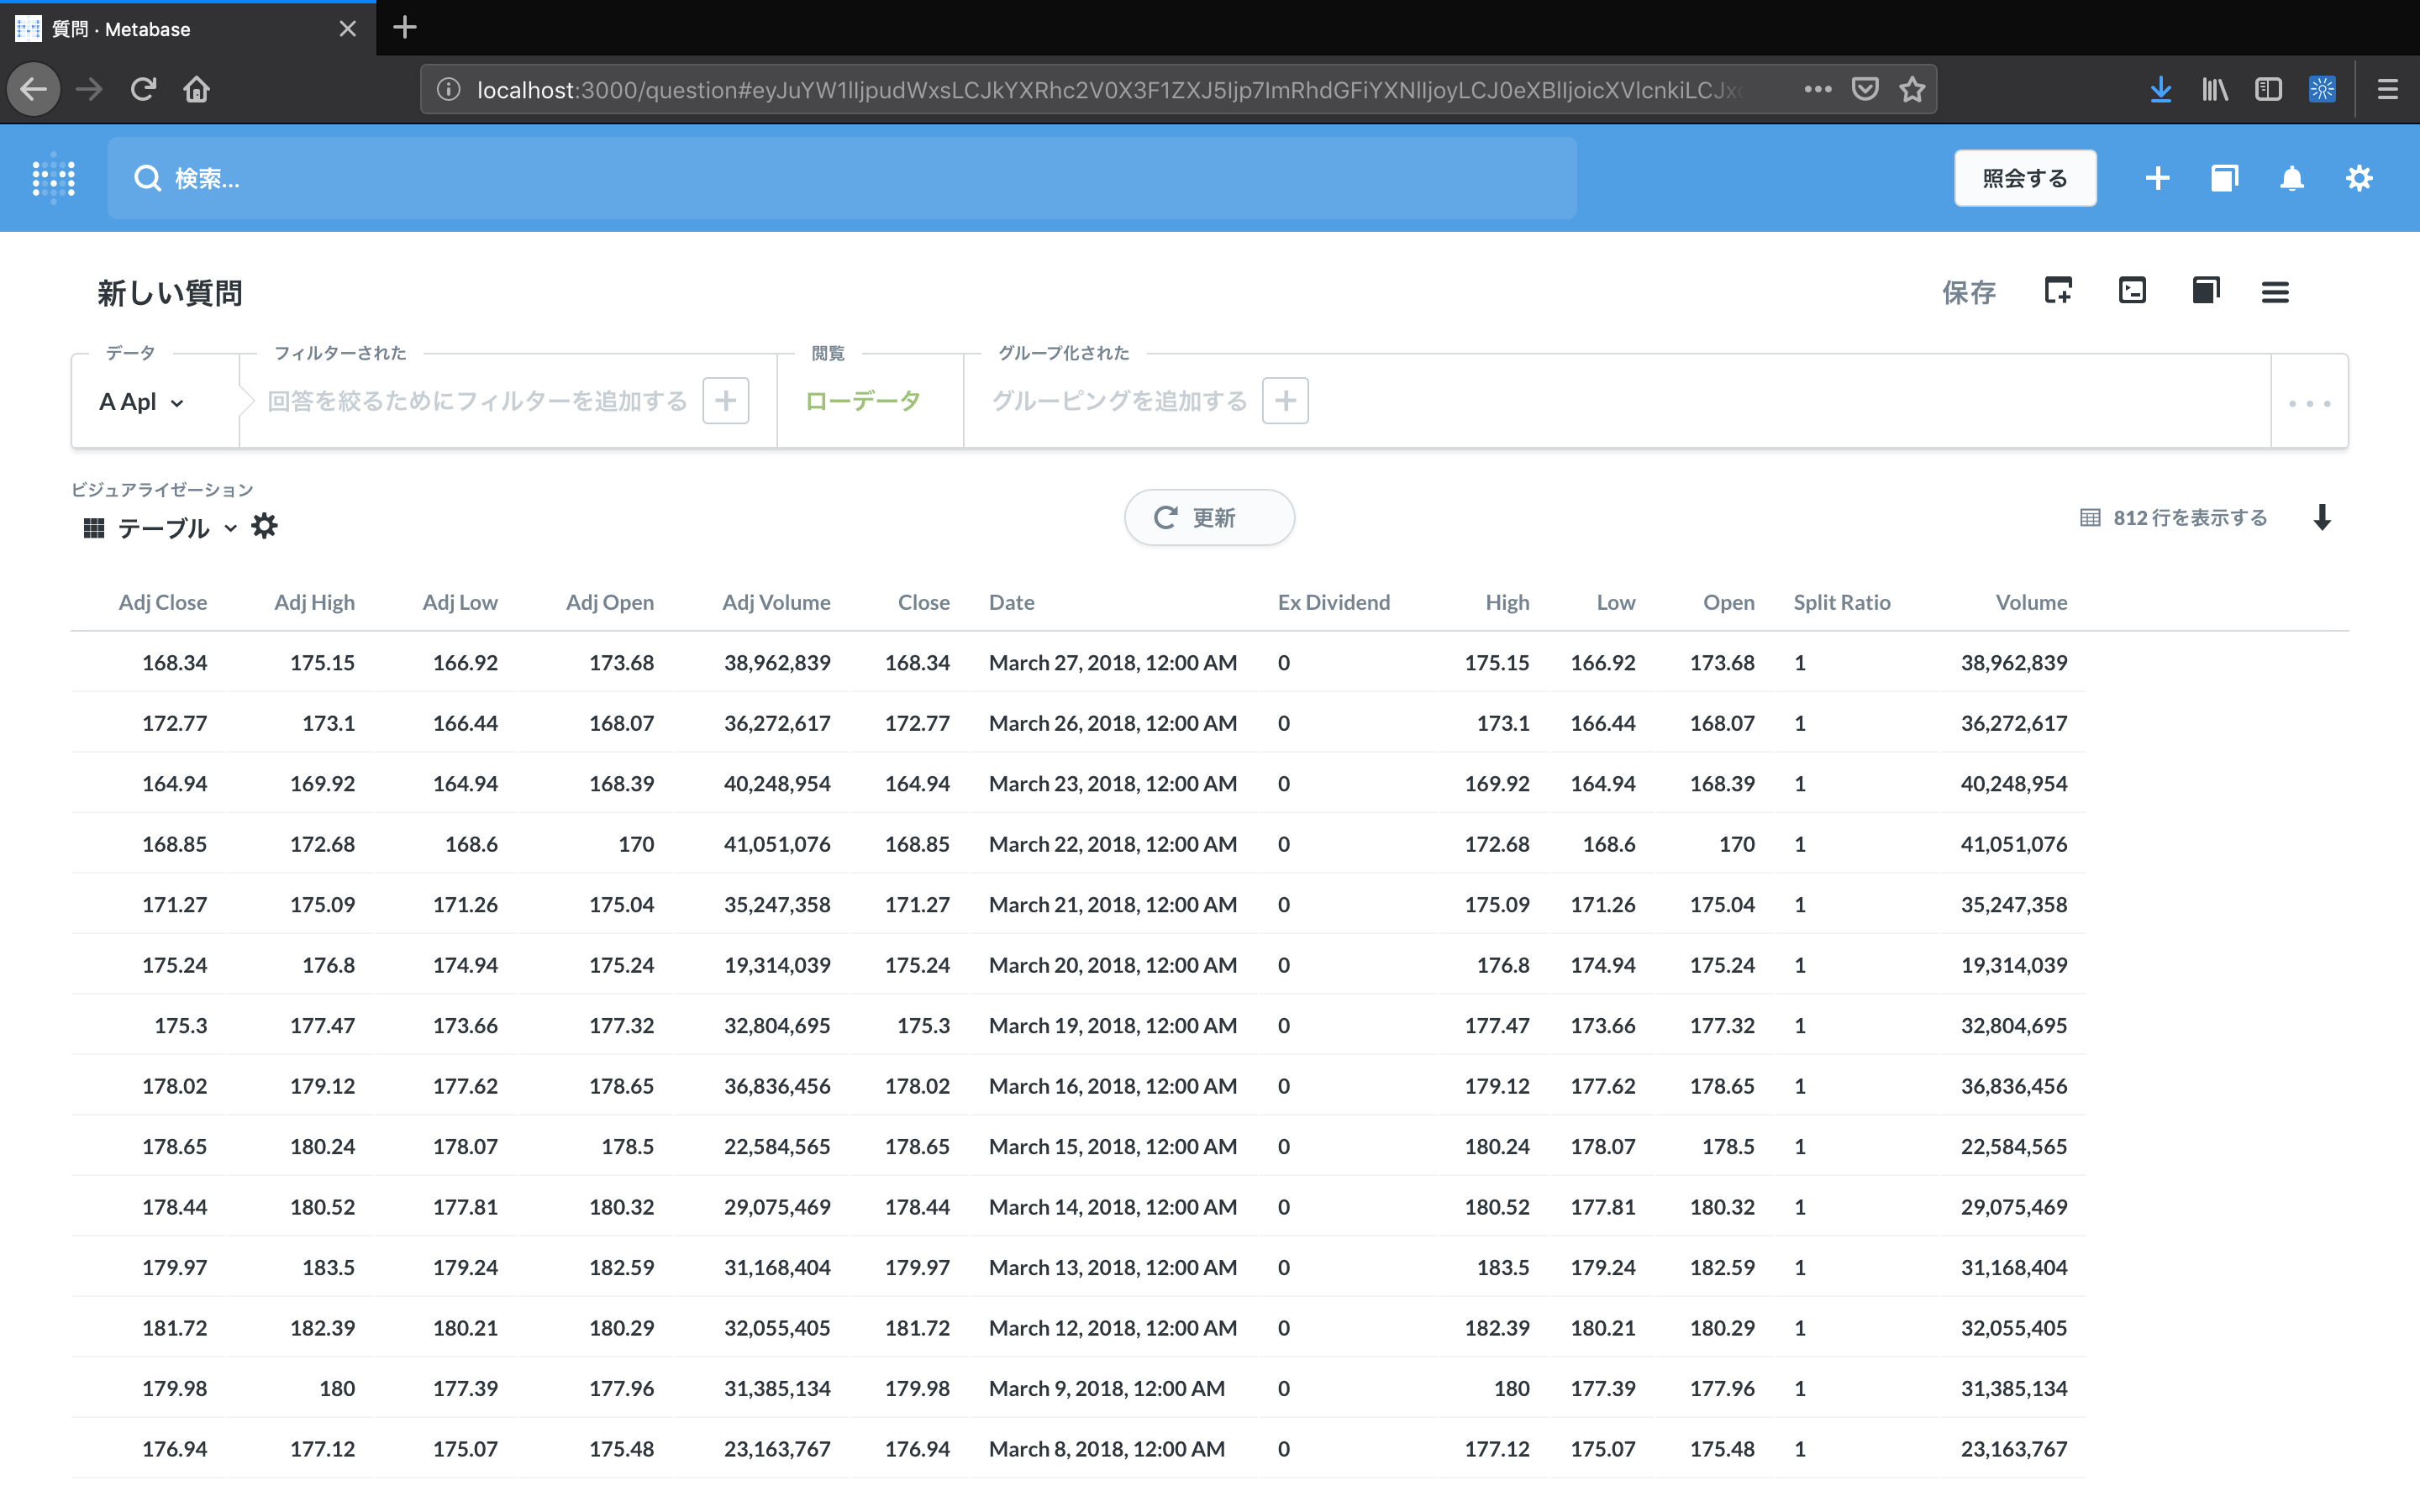The image size is (2420, 1512).
Task: Add a grouping with the plus button
Action: pyautogui.click(x=1285, y=401)
